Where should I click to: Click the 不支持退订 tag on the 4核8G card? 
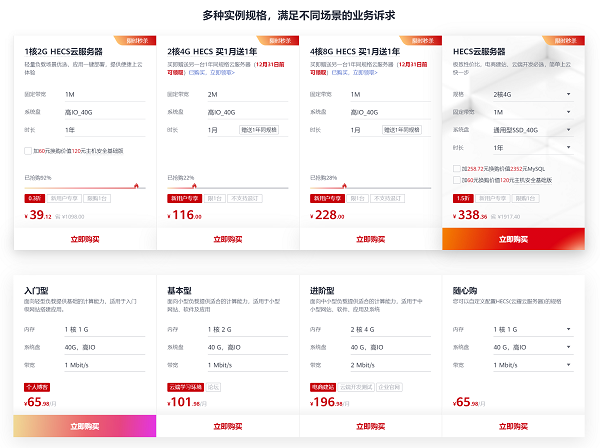(388, 198)
